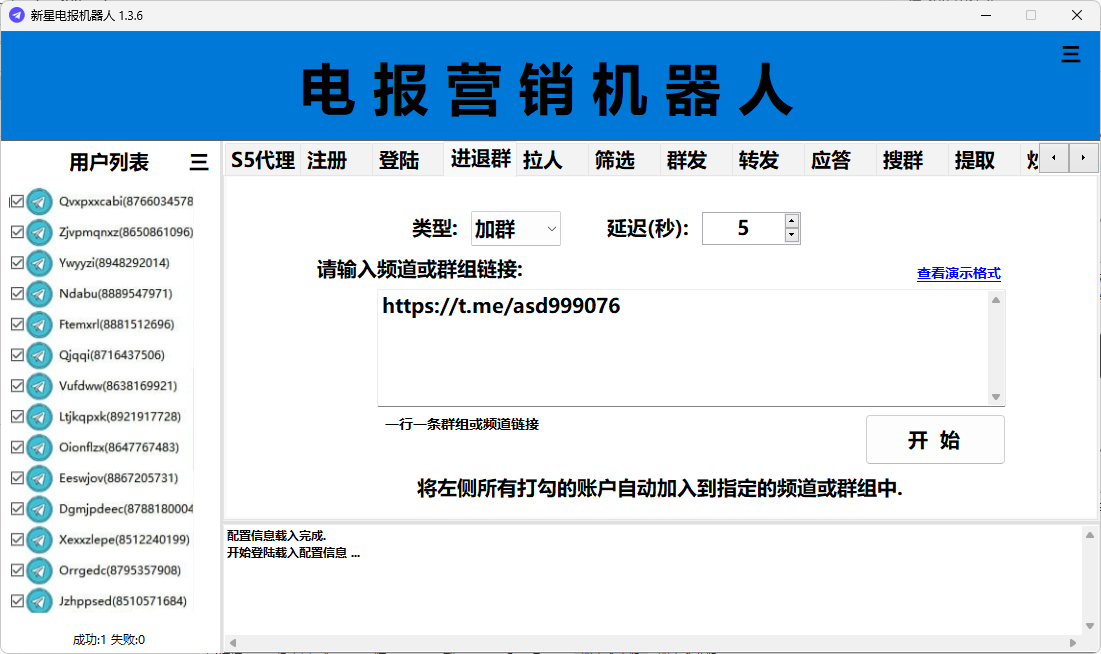Click link box scrollbar up arrow
1101x654 pixels.
click(996, 300)
